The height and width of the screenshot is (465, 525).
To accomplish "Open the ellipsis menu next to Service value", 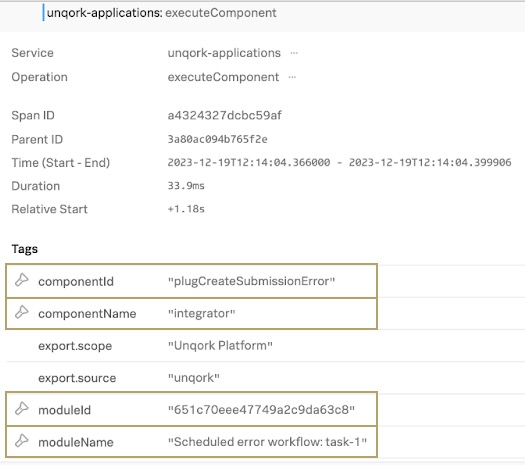I will coord(294,53).
